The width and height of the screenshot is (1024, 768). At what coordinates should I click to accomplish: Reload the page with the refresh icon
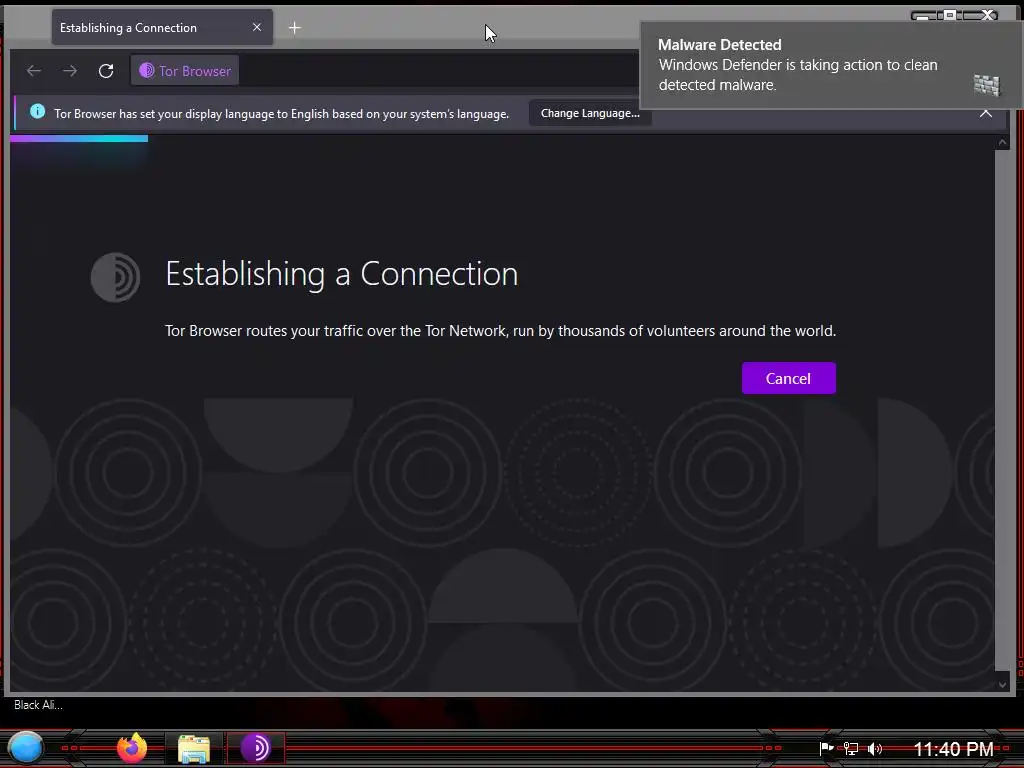tap(106, 71)
